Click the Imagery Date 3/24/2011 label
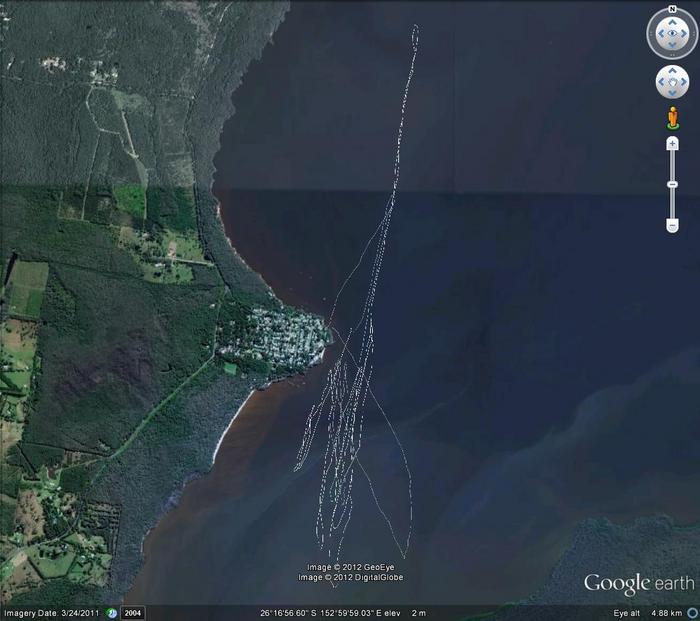The width and height of the screenshot is (700, 621). point(51,612)
